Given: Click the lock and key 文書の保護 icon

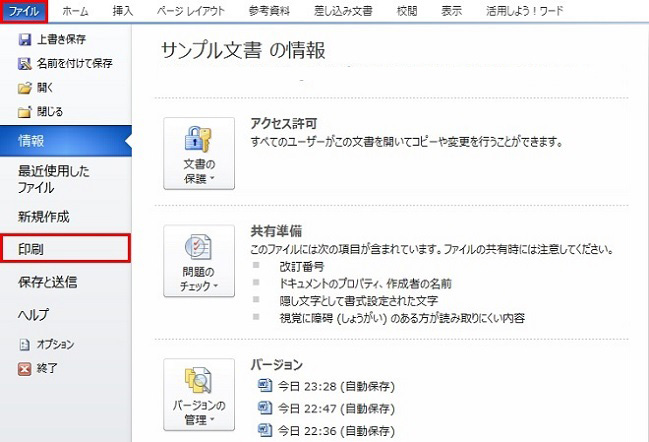Looking at the screenshot, I should point(199,139).
